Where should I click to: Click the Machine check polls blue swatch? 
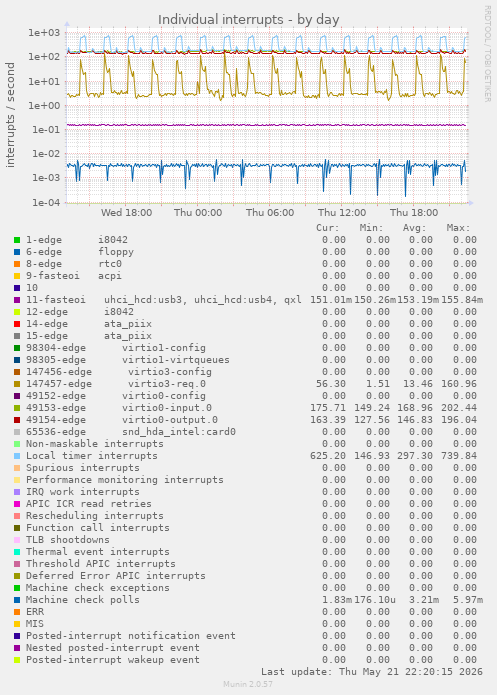point(17,600)
